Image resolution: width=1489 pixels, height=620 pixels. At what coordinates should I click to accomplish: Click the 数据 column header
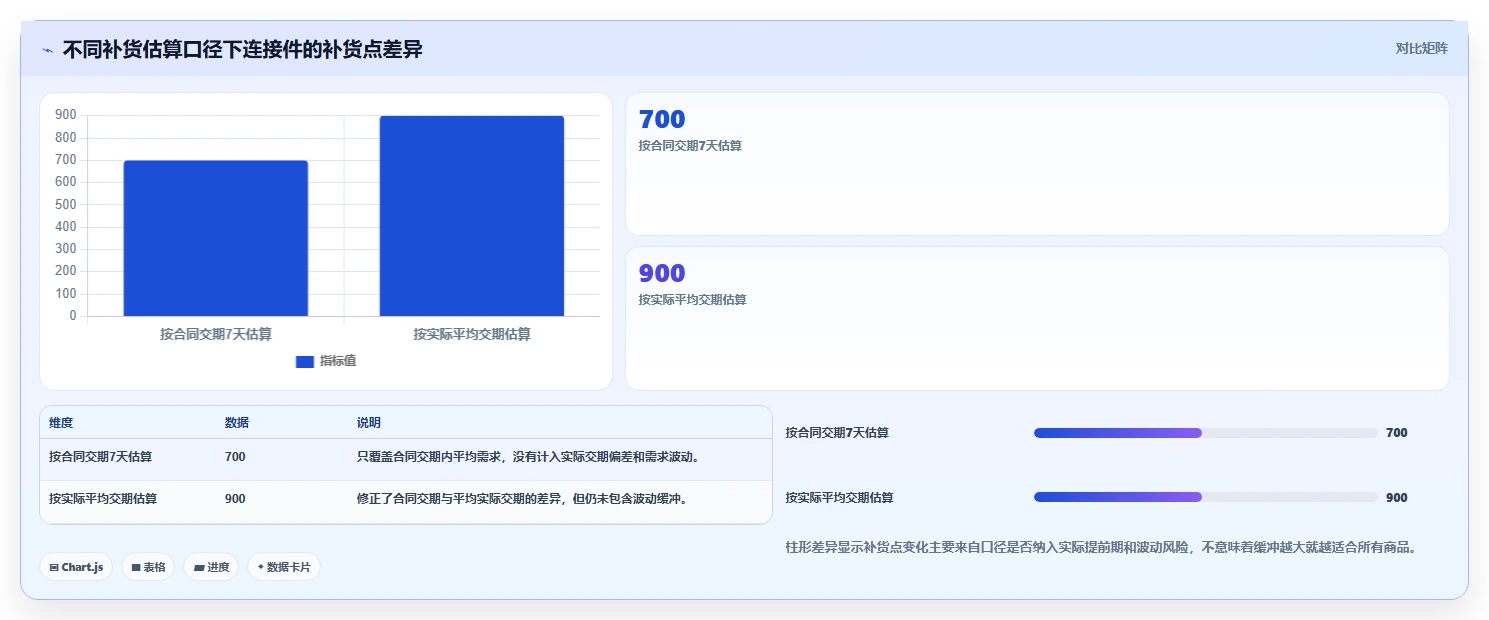237,423
